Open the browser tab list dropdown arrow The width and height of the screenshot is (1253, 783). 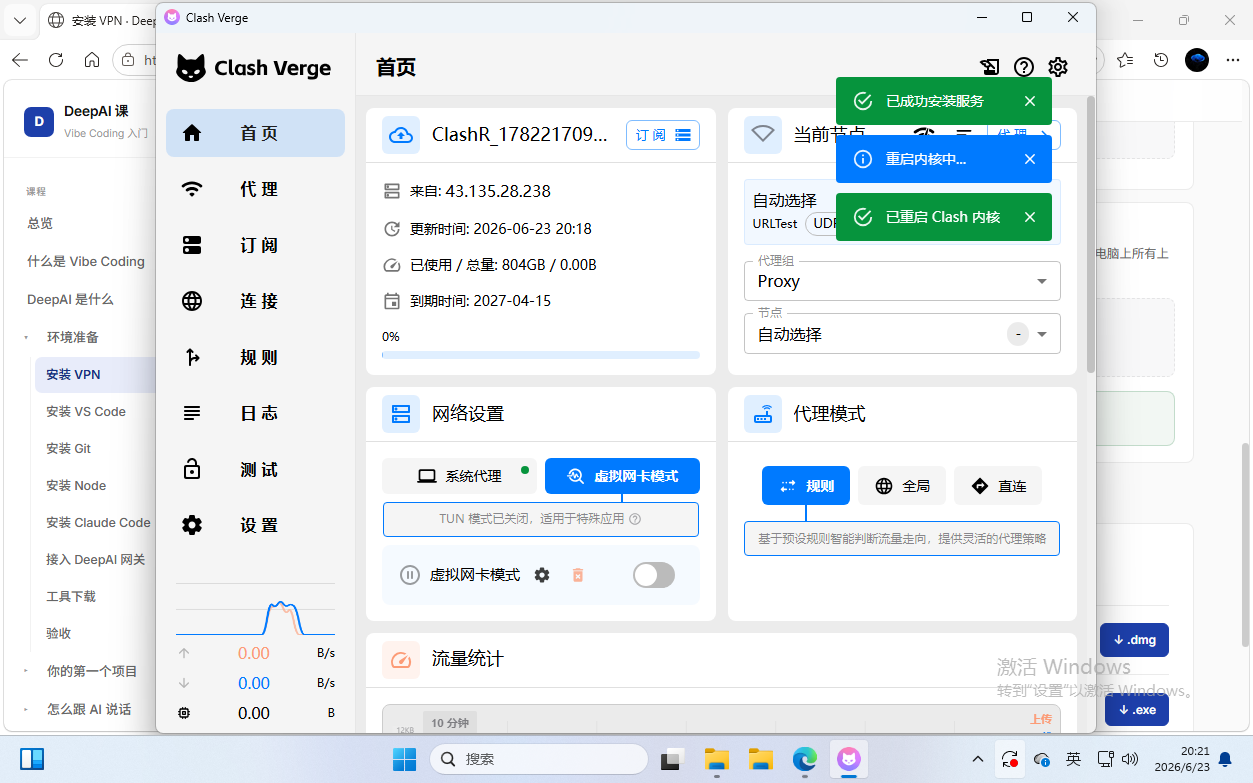click(x=19, y=20)
